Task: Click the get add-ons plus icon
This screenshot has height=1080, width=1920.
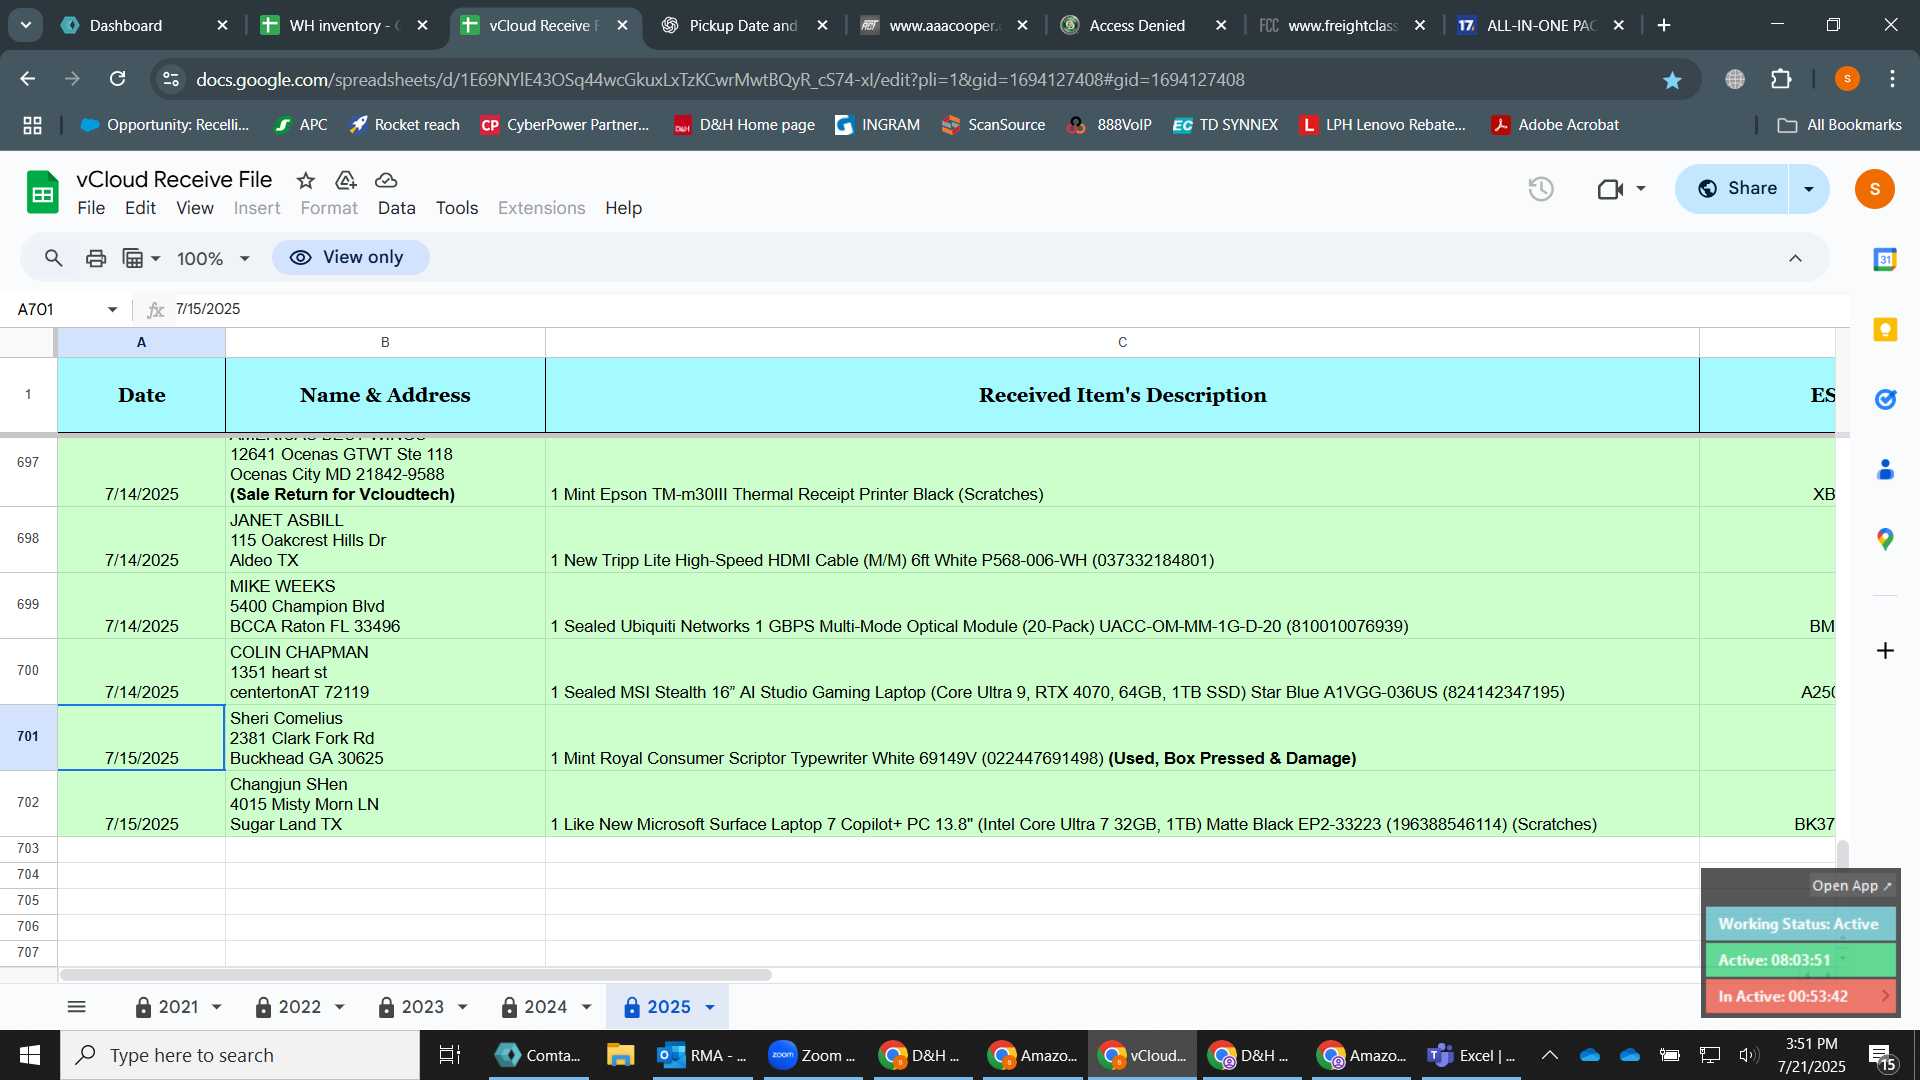Action: pyautogui.click(x=1885, y=651)
